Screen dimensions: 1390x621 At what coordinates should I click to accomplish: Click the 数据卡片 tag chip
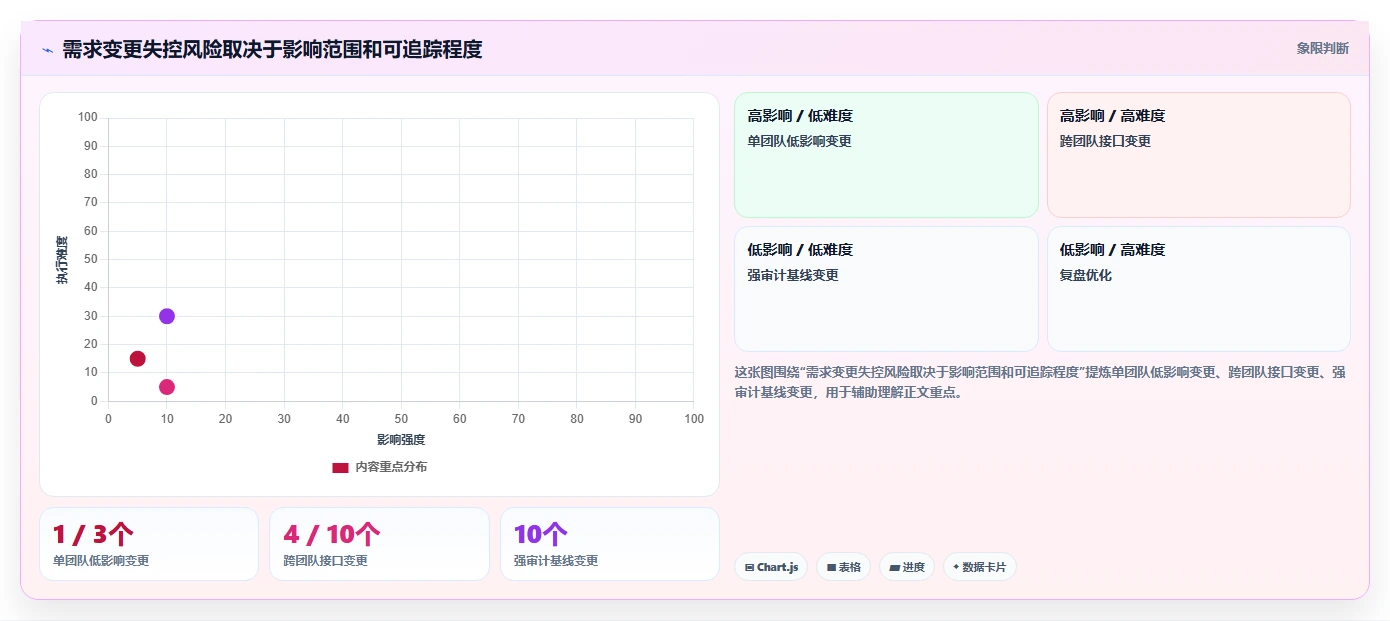click(x=980, y=567)
